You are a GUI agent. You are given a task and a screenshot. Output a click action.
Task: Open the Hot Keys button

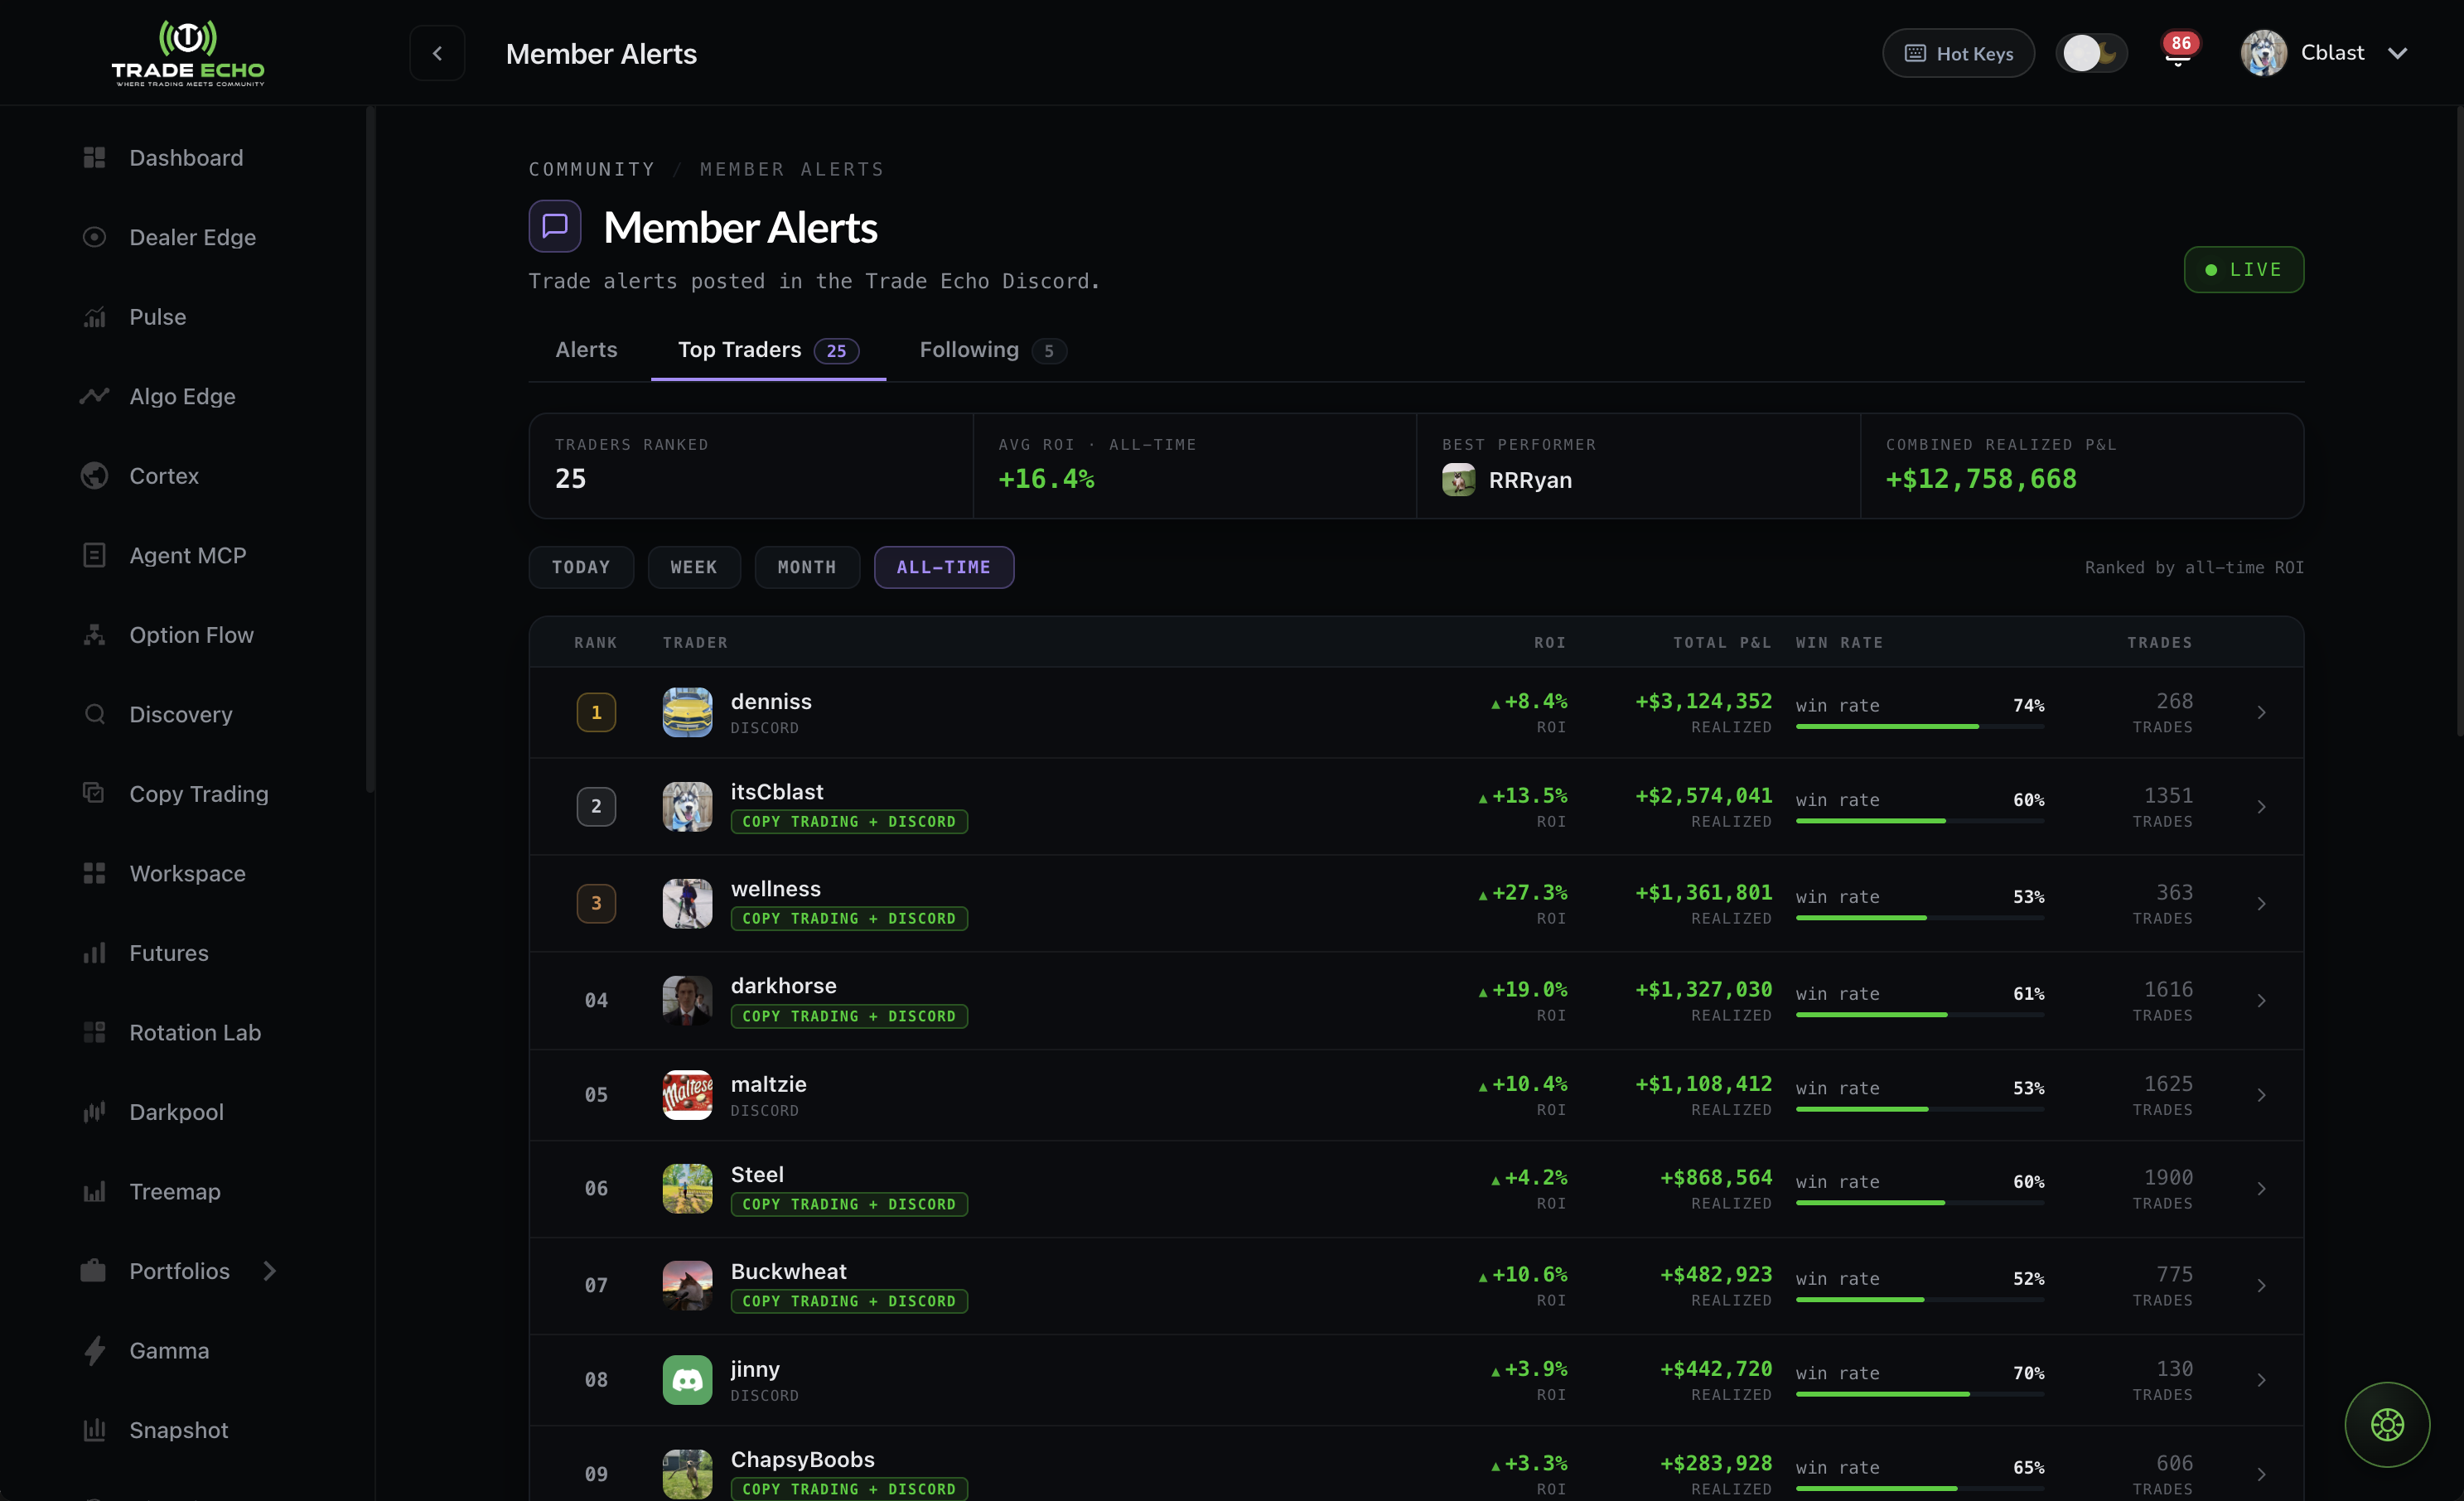(1958, 53)
